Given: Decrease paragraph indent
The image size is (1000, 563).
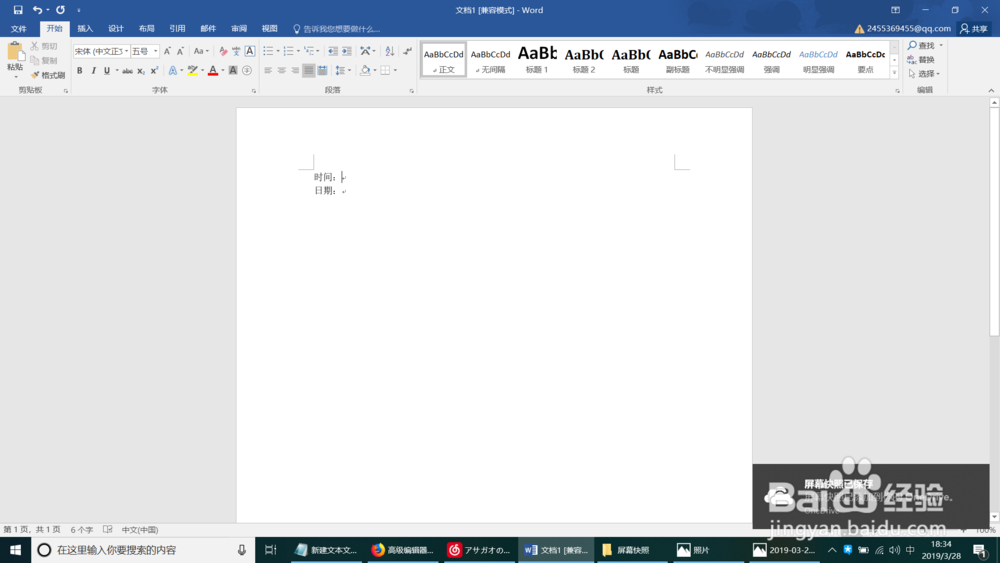Looking at the screenshot, I should click(332, 51).
